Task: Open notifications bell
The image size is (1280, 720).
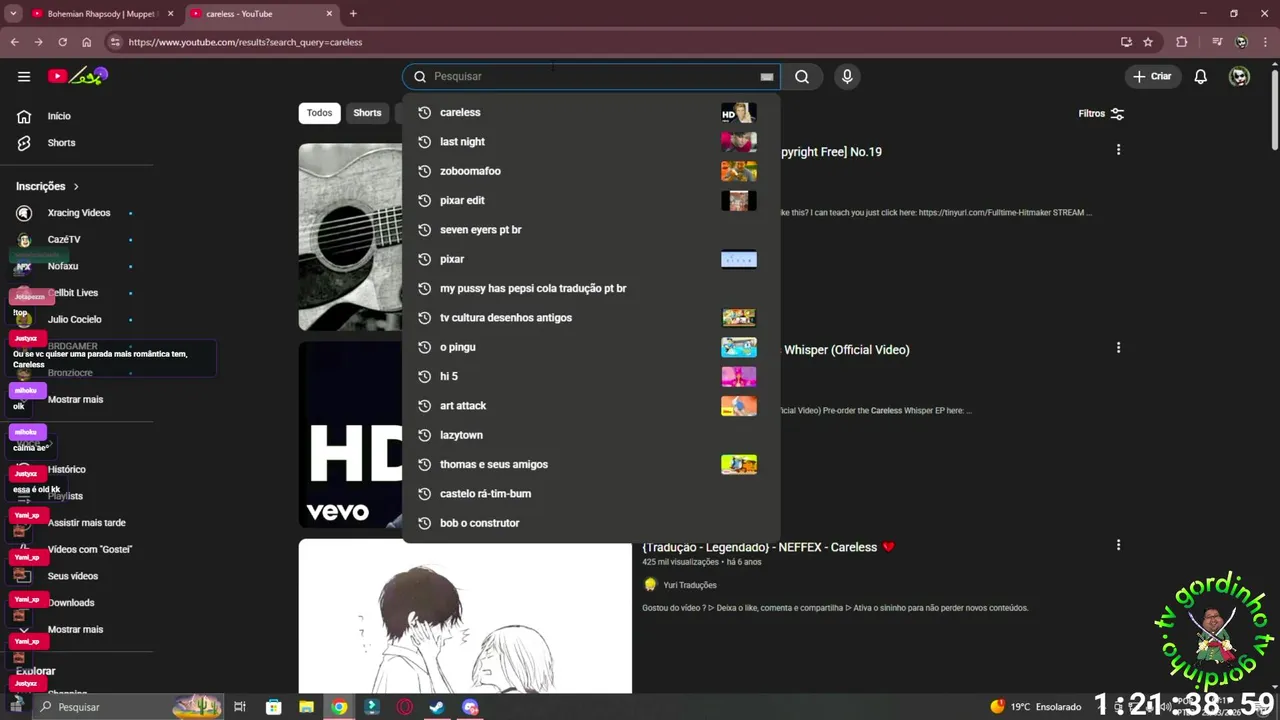Action: tap(1201, 77)
